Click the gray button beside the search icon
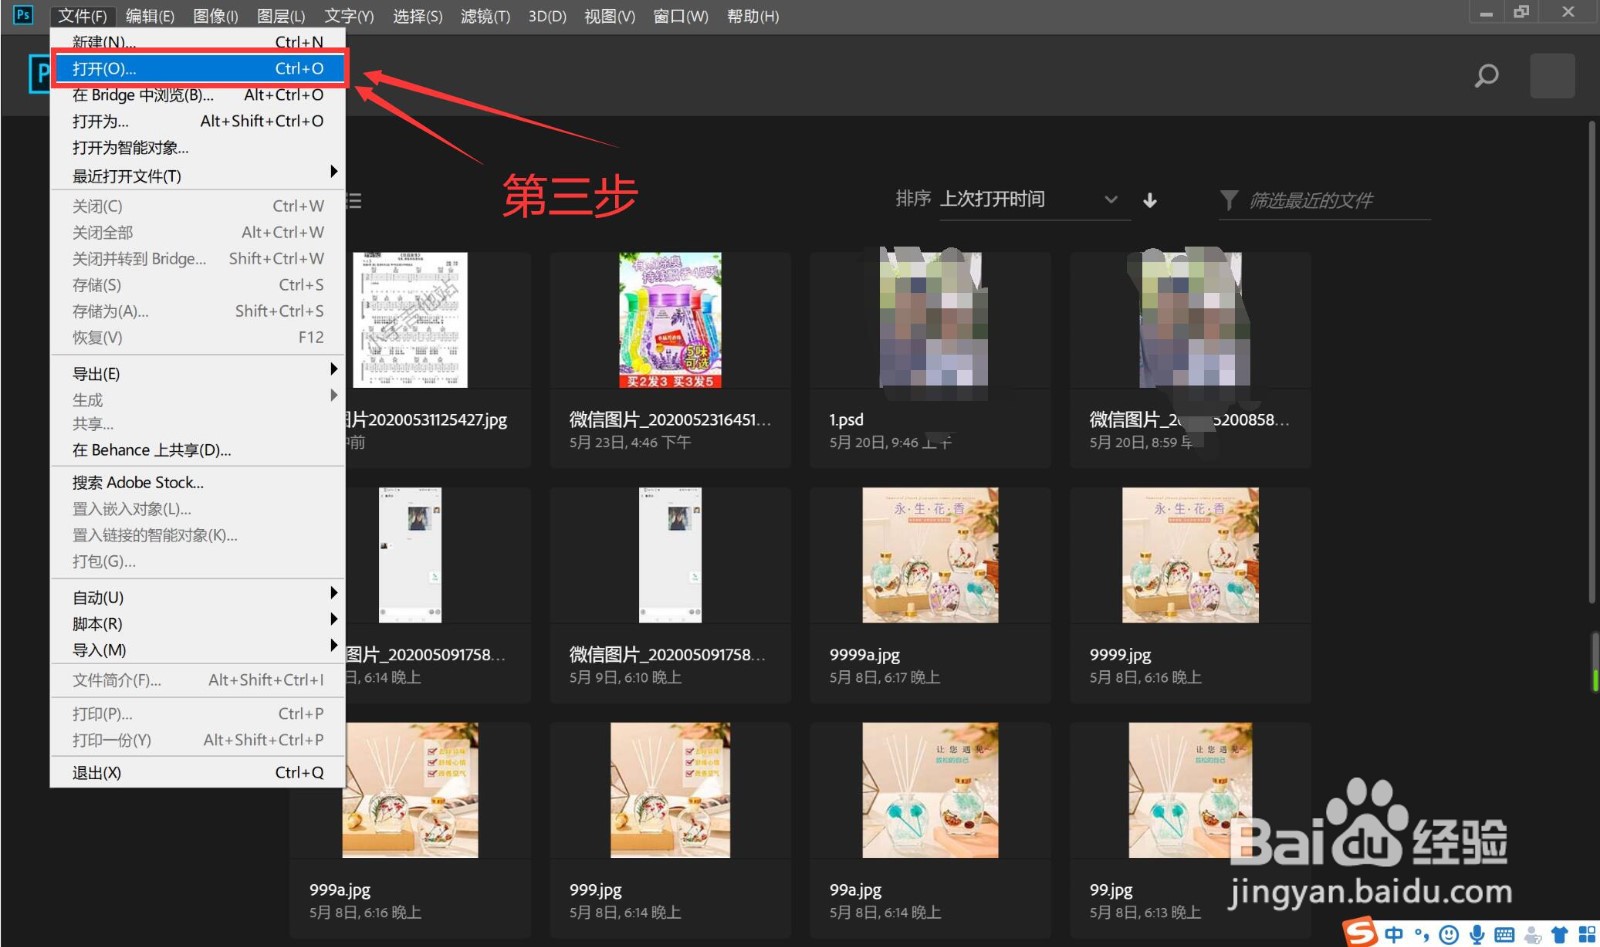1600x947 pixels. (x=1552, y=75)
